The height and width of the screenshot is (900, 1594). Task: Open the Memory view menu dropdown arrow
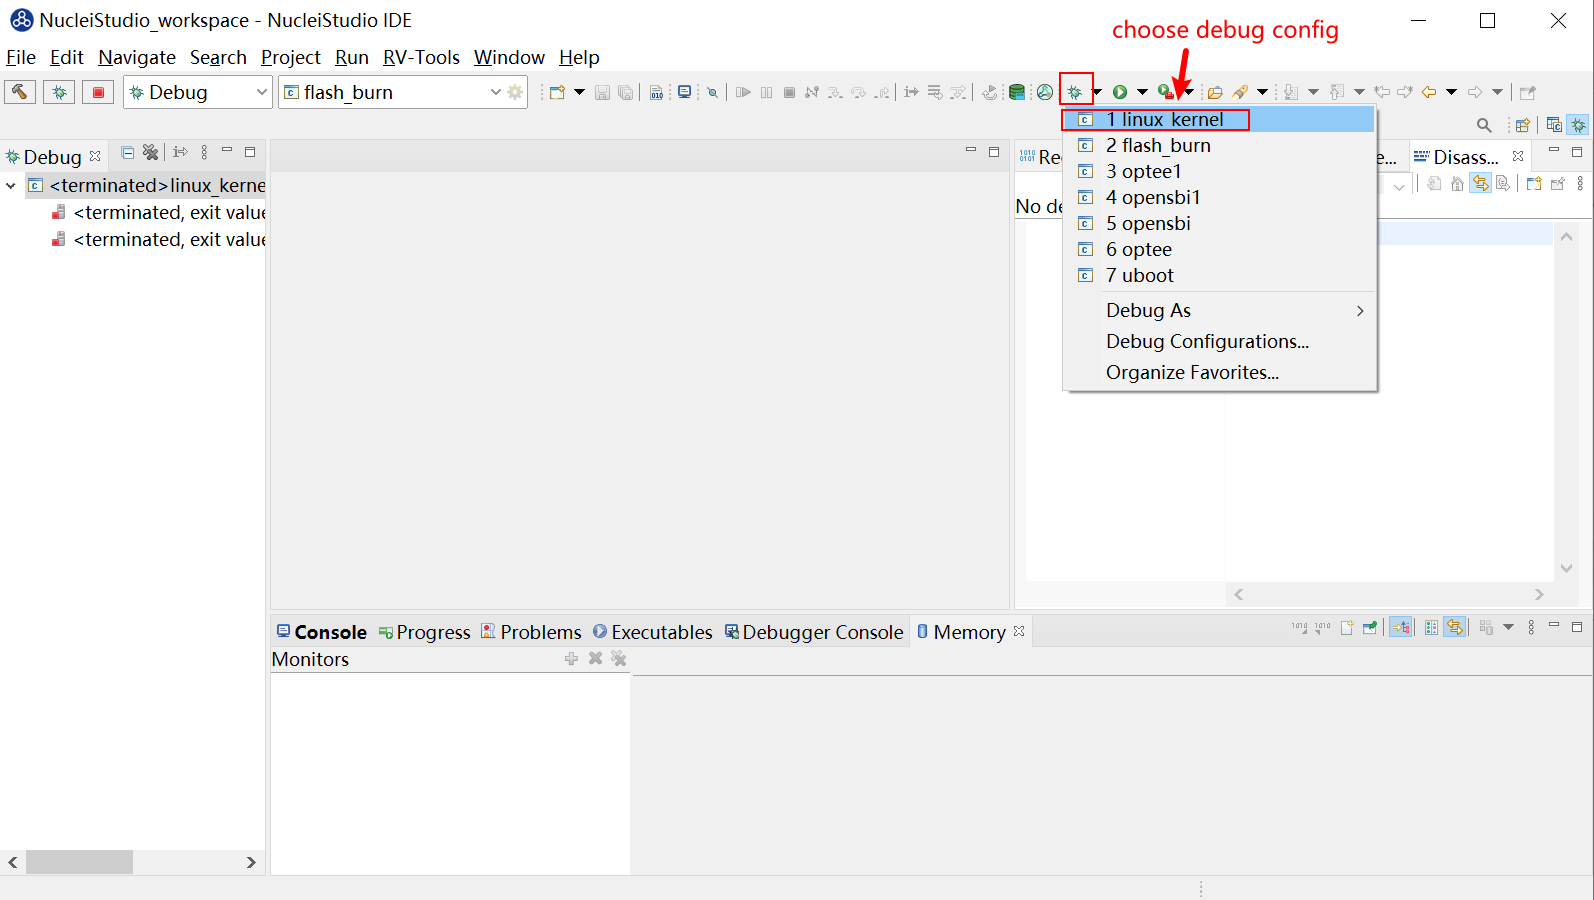click(1508, 627)
